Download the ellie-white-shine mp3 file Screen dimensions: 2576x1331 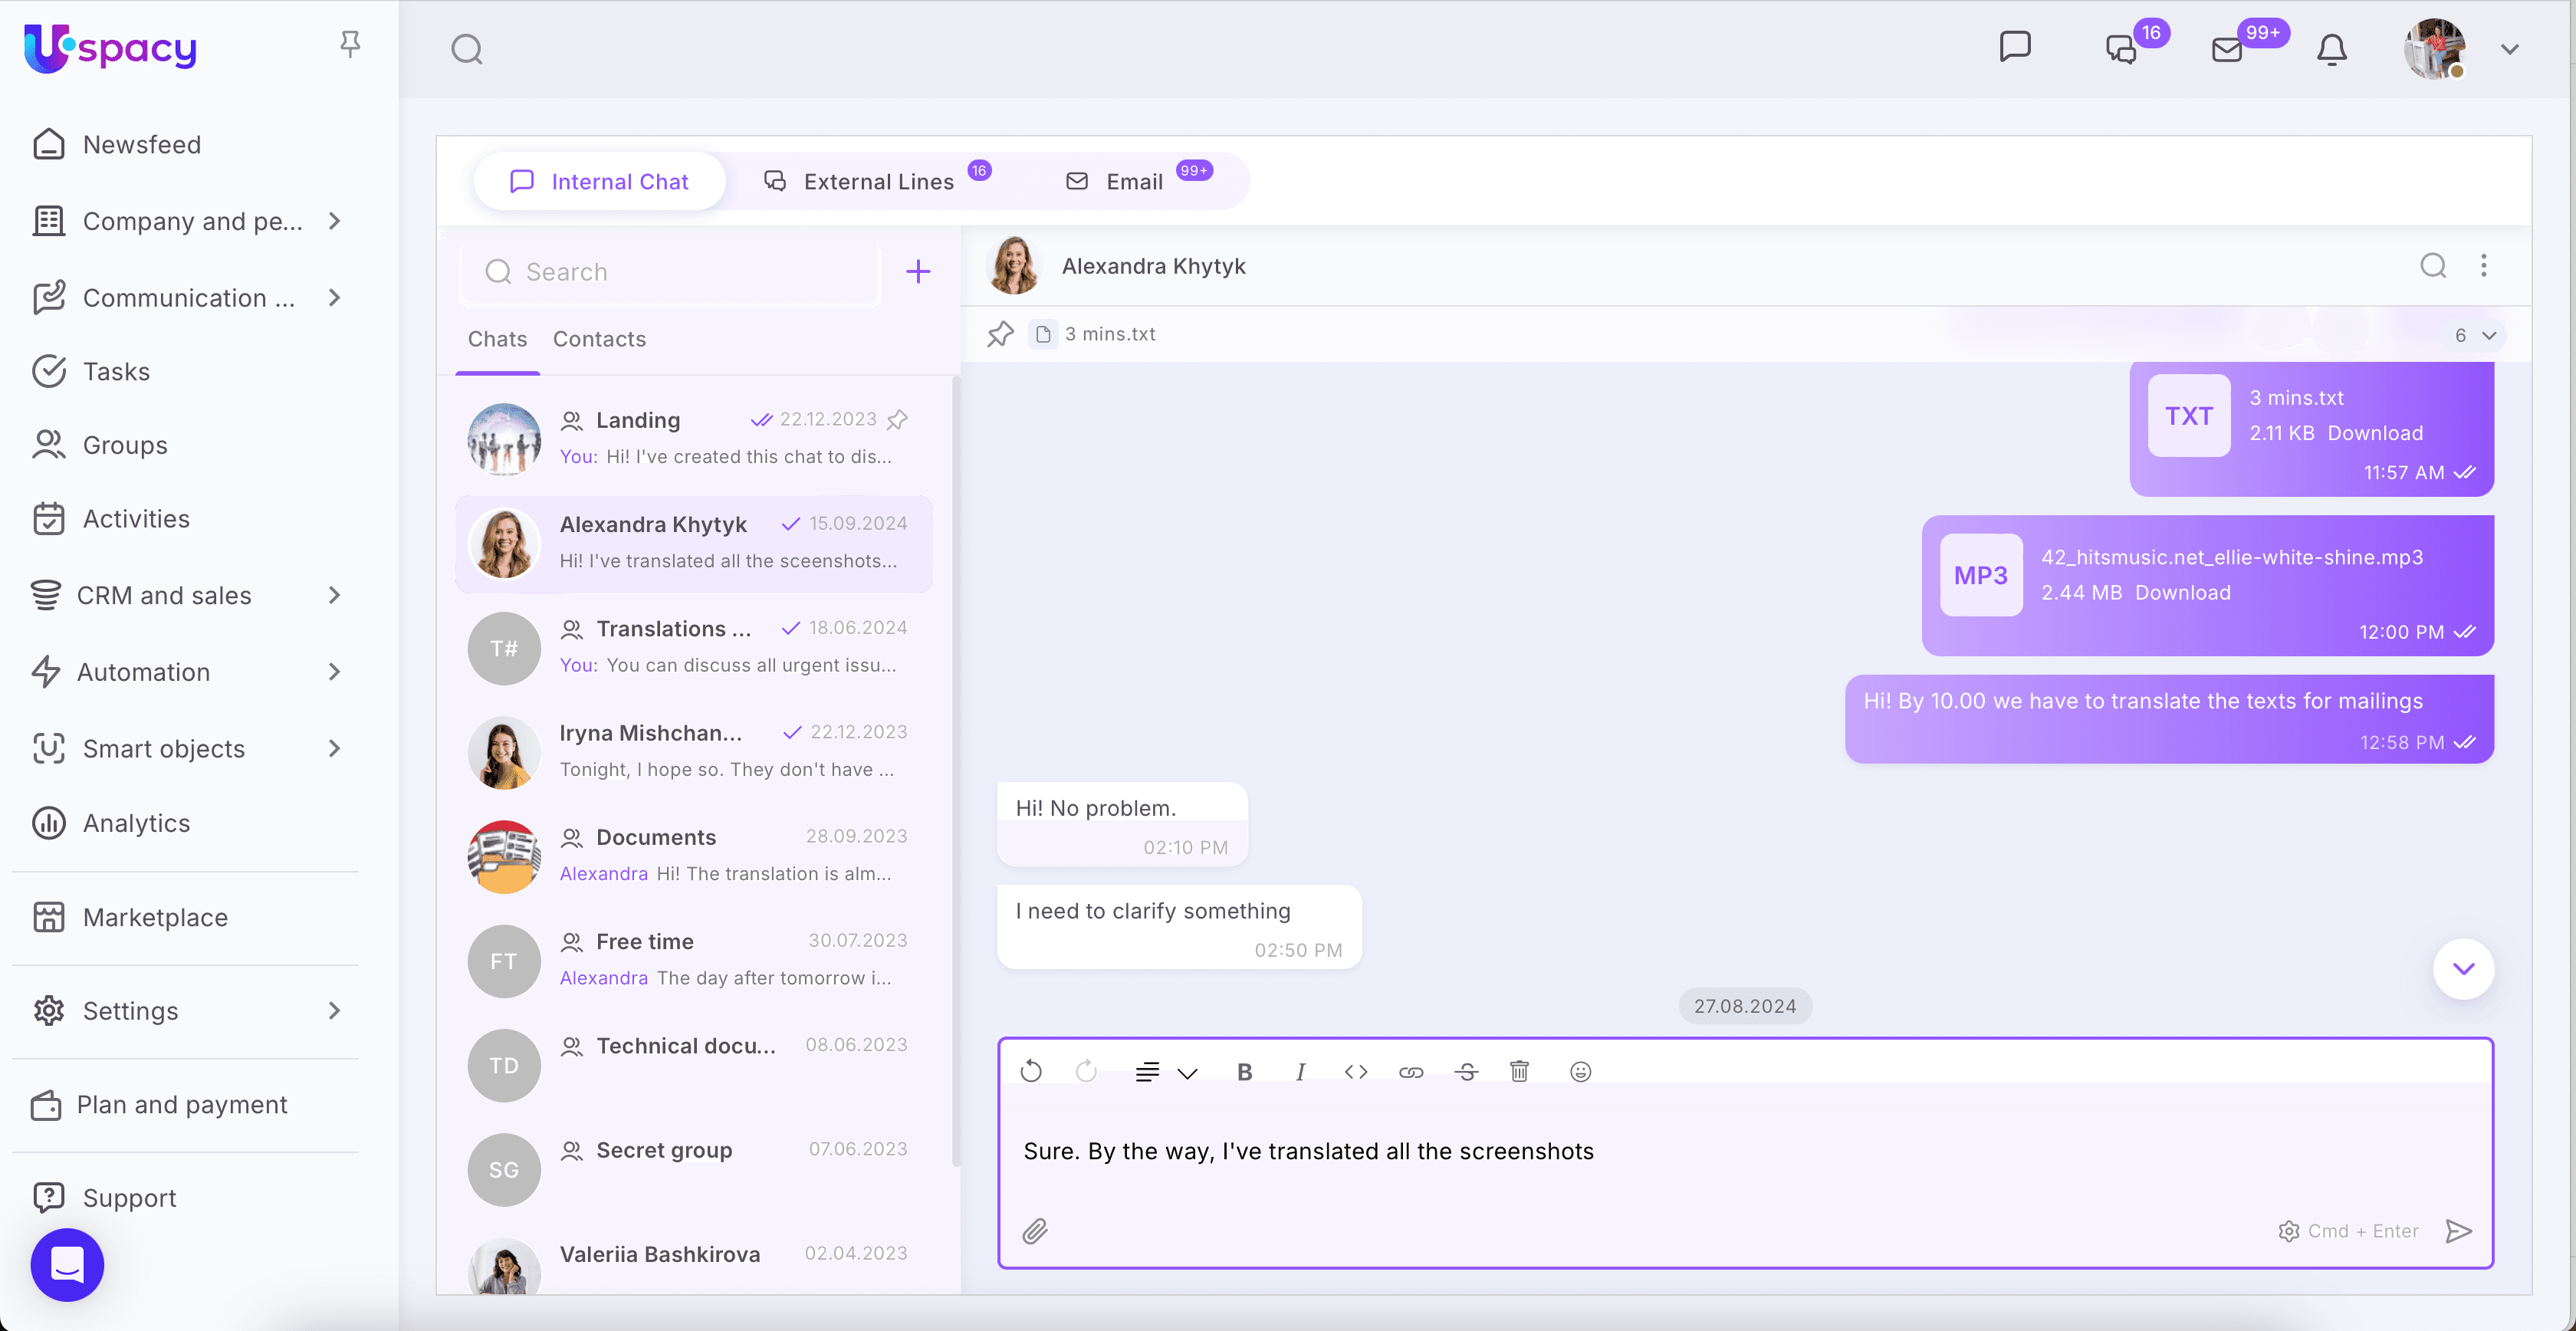2182,592
